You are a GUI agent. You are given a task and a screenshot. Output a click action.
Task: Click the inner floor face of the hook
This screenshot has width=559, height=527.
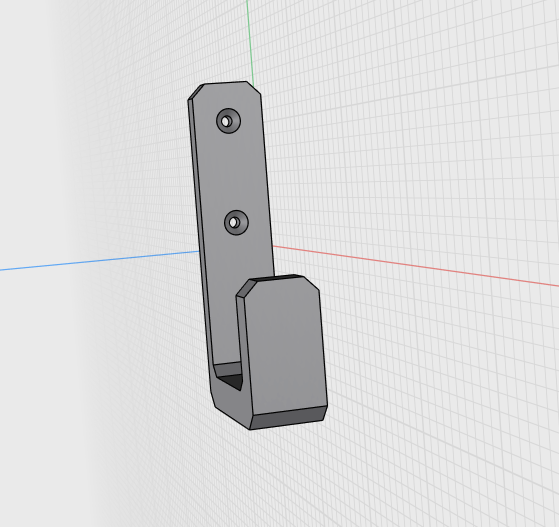(x=228, y=368)
